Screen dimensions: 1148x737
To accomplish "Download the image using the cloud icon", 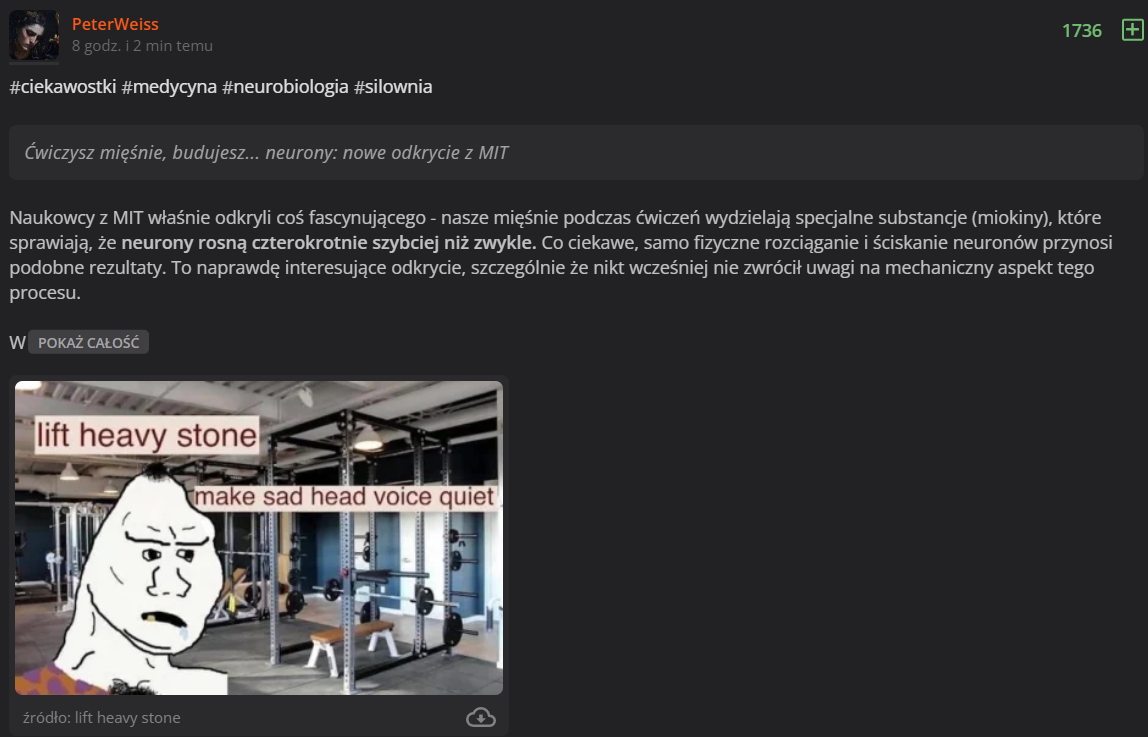I will point(481,717).
